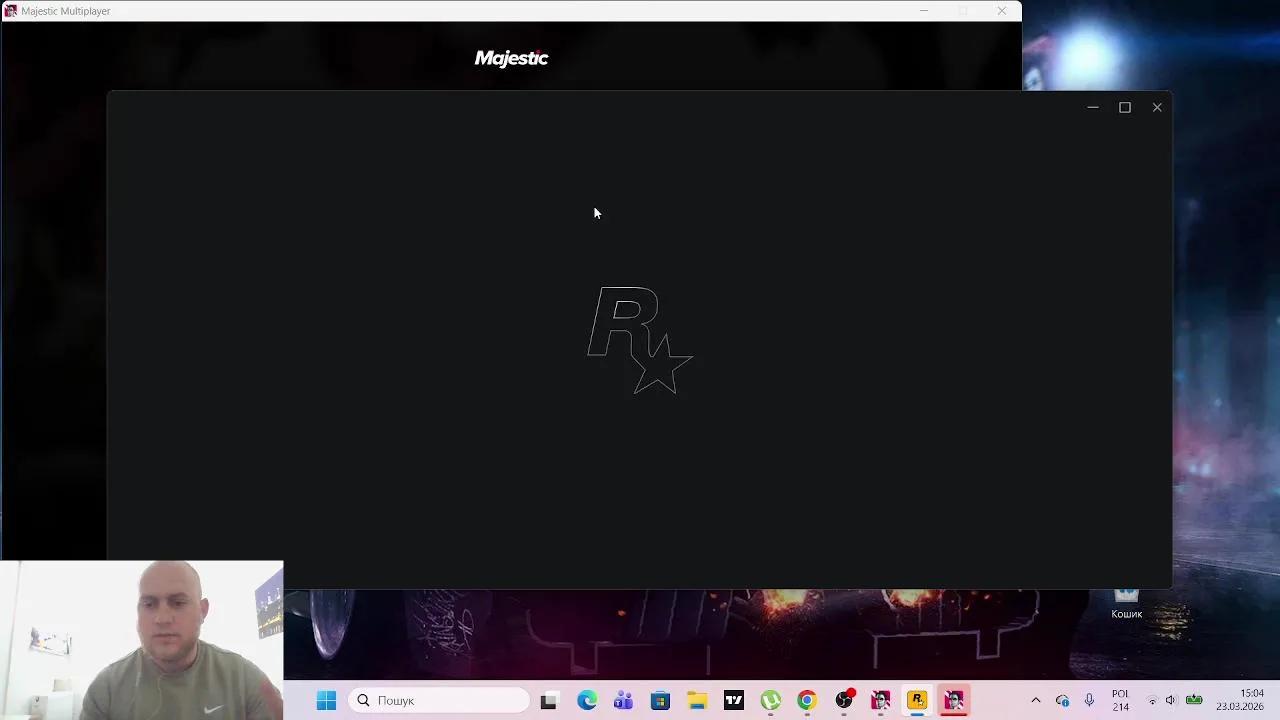Open File Explorer from the taskbar
This screenshot has height=720, width=1280.
[x=697, y=700]
